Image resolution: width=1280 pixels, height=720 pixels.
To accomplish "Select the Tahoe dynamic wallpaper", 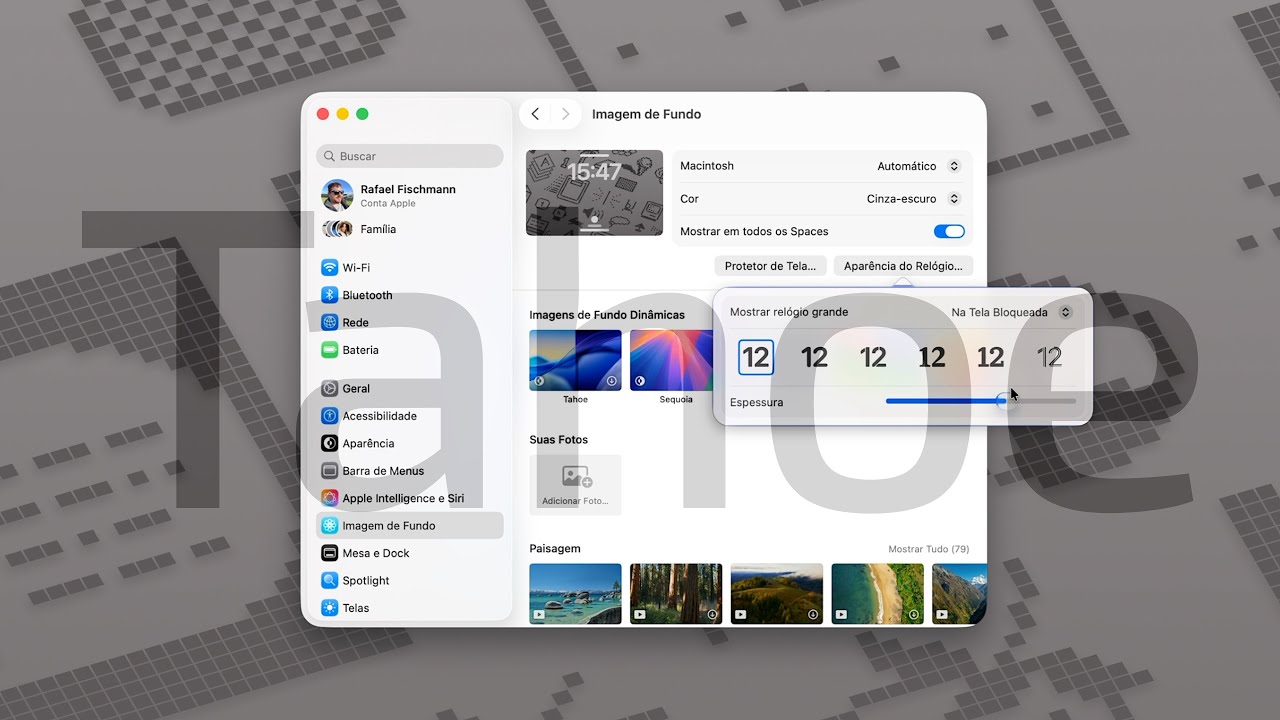I will (x=575, y=360).
